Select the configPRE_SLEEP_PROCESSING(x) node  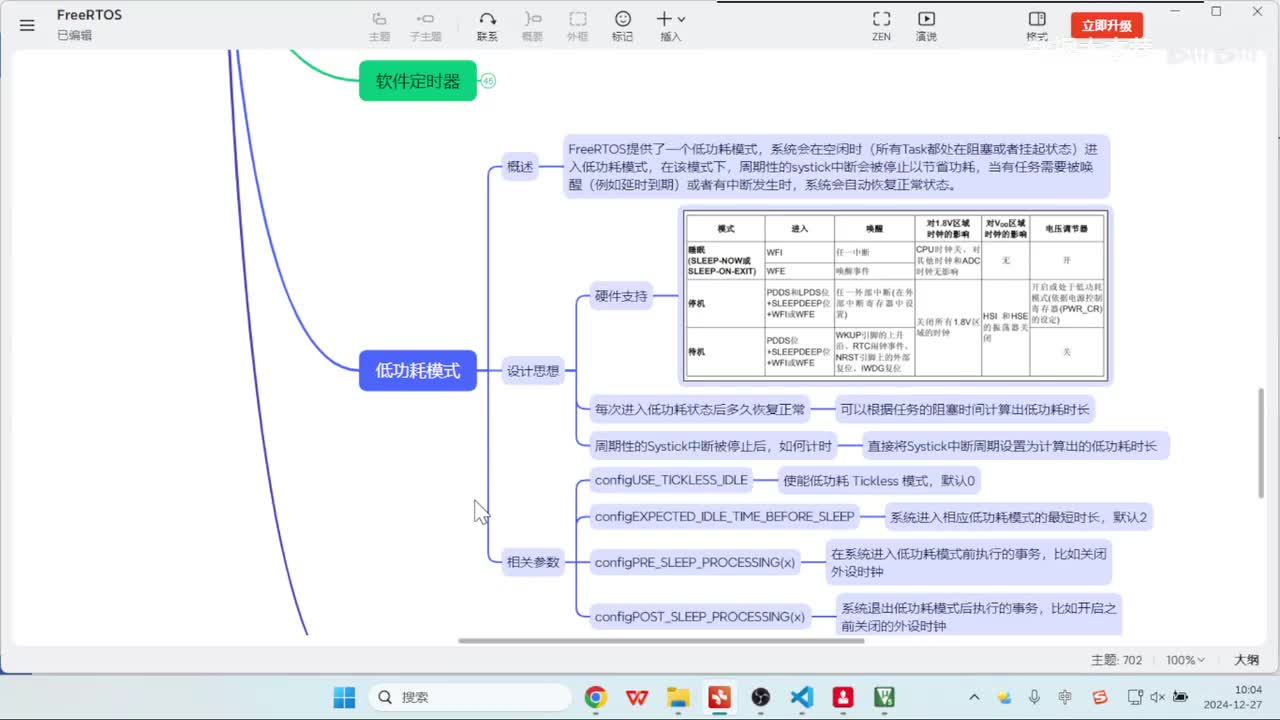695,563
